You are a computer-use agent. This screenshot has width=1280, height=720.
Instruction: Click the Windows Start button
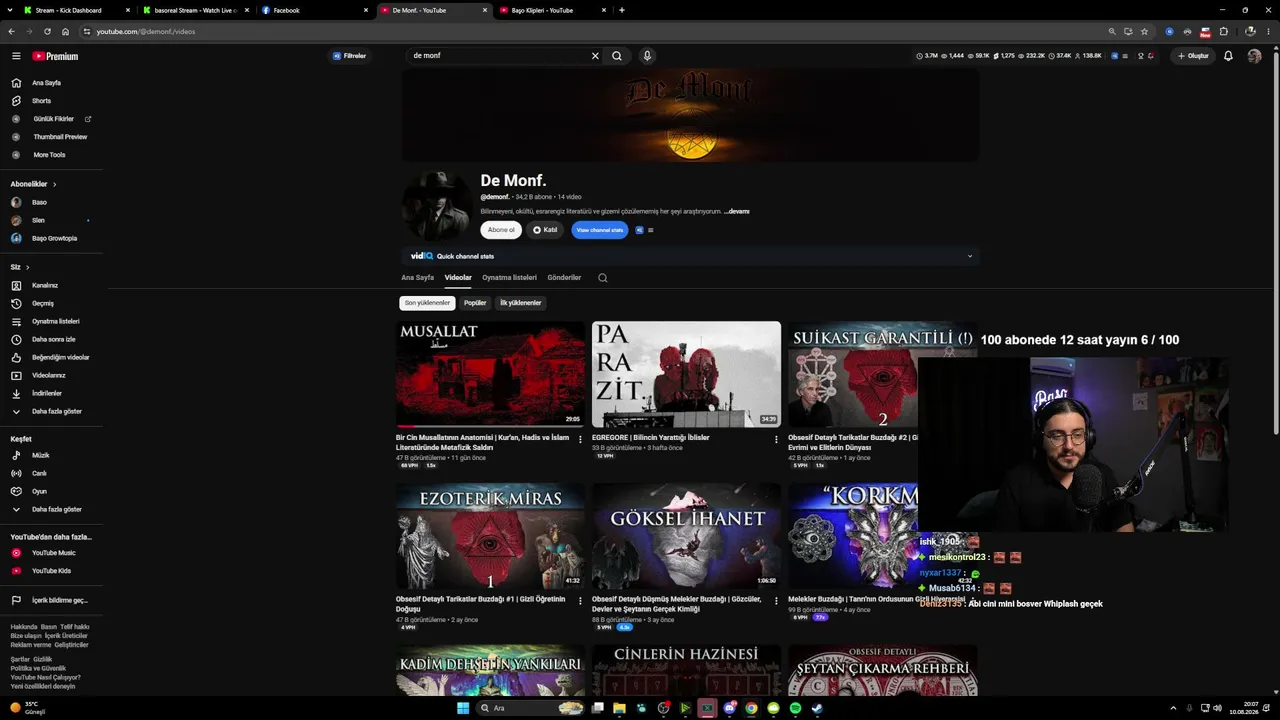[x=463, y=708]
